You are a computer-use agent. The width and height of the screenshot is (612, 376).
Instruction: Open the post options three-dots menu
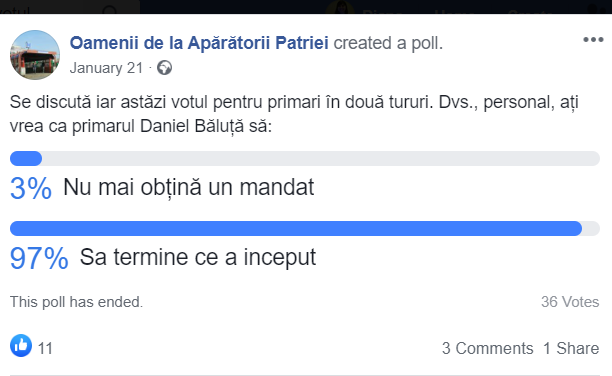(x=593, y=40)
